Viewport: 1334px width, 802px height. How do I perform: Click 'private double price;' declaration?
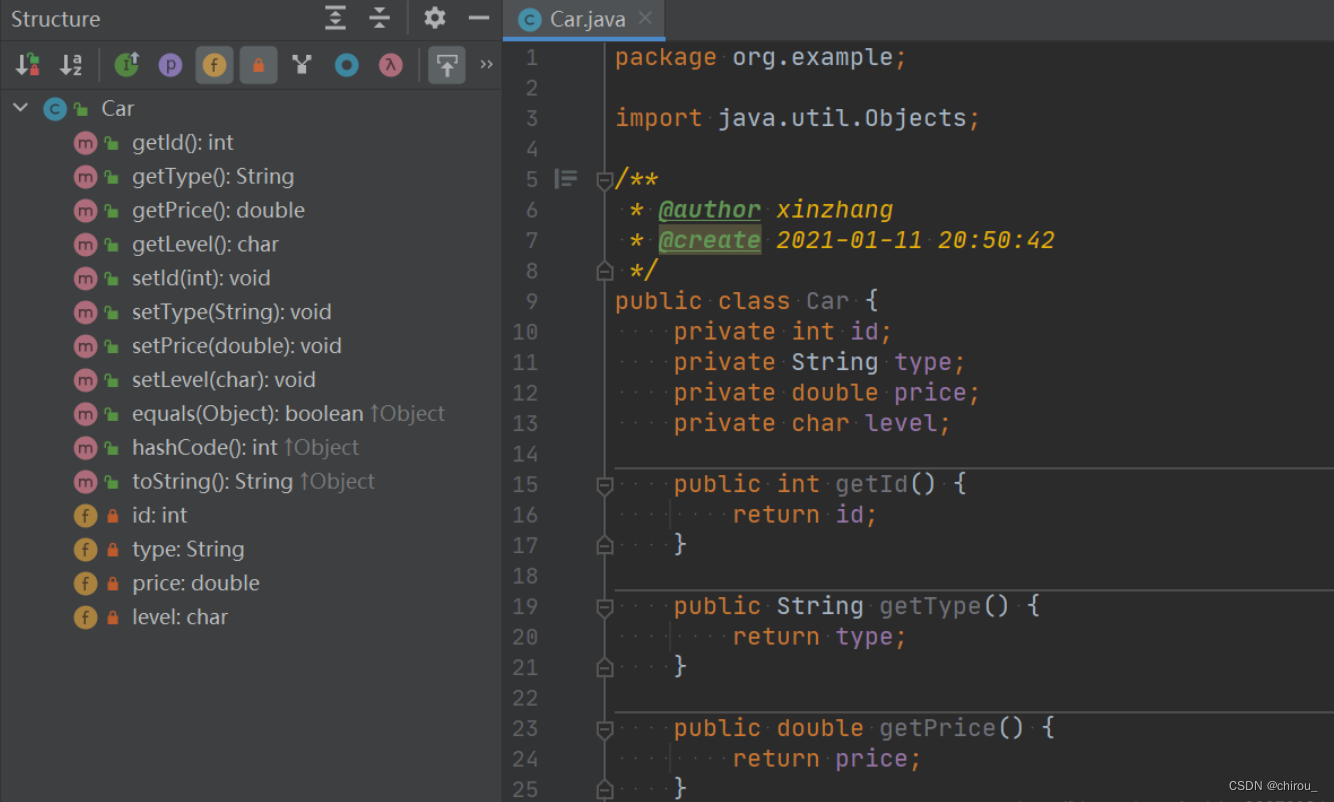tap(826, 393)
